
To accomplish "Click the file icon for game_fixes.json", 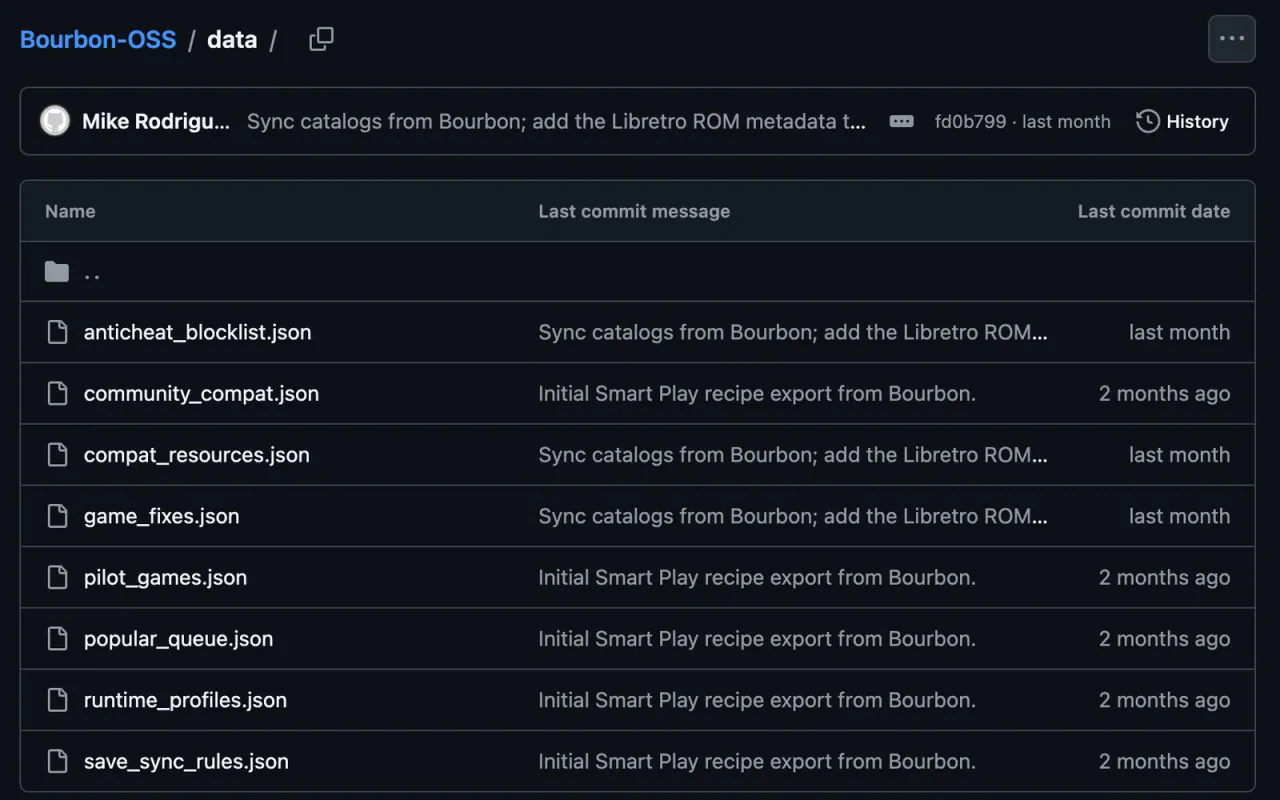I will pyautogui.click(x=57, y=516).
